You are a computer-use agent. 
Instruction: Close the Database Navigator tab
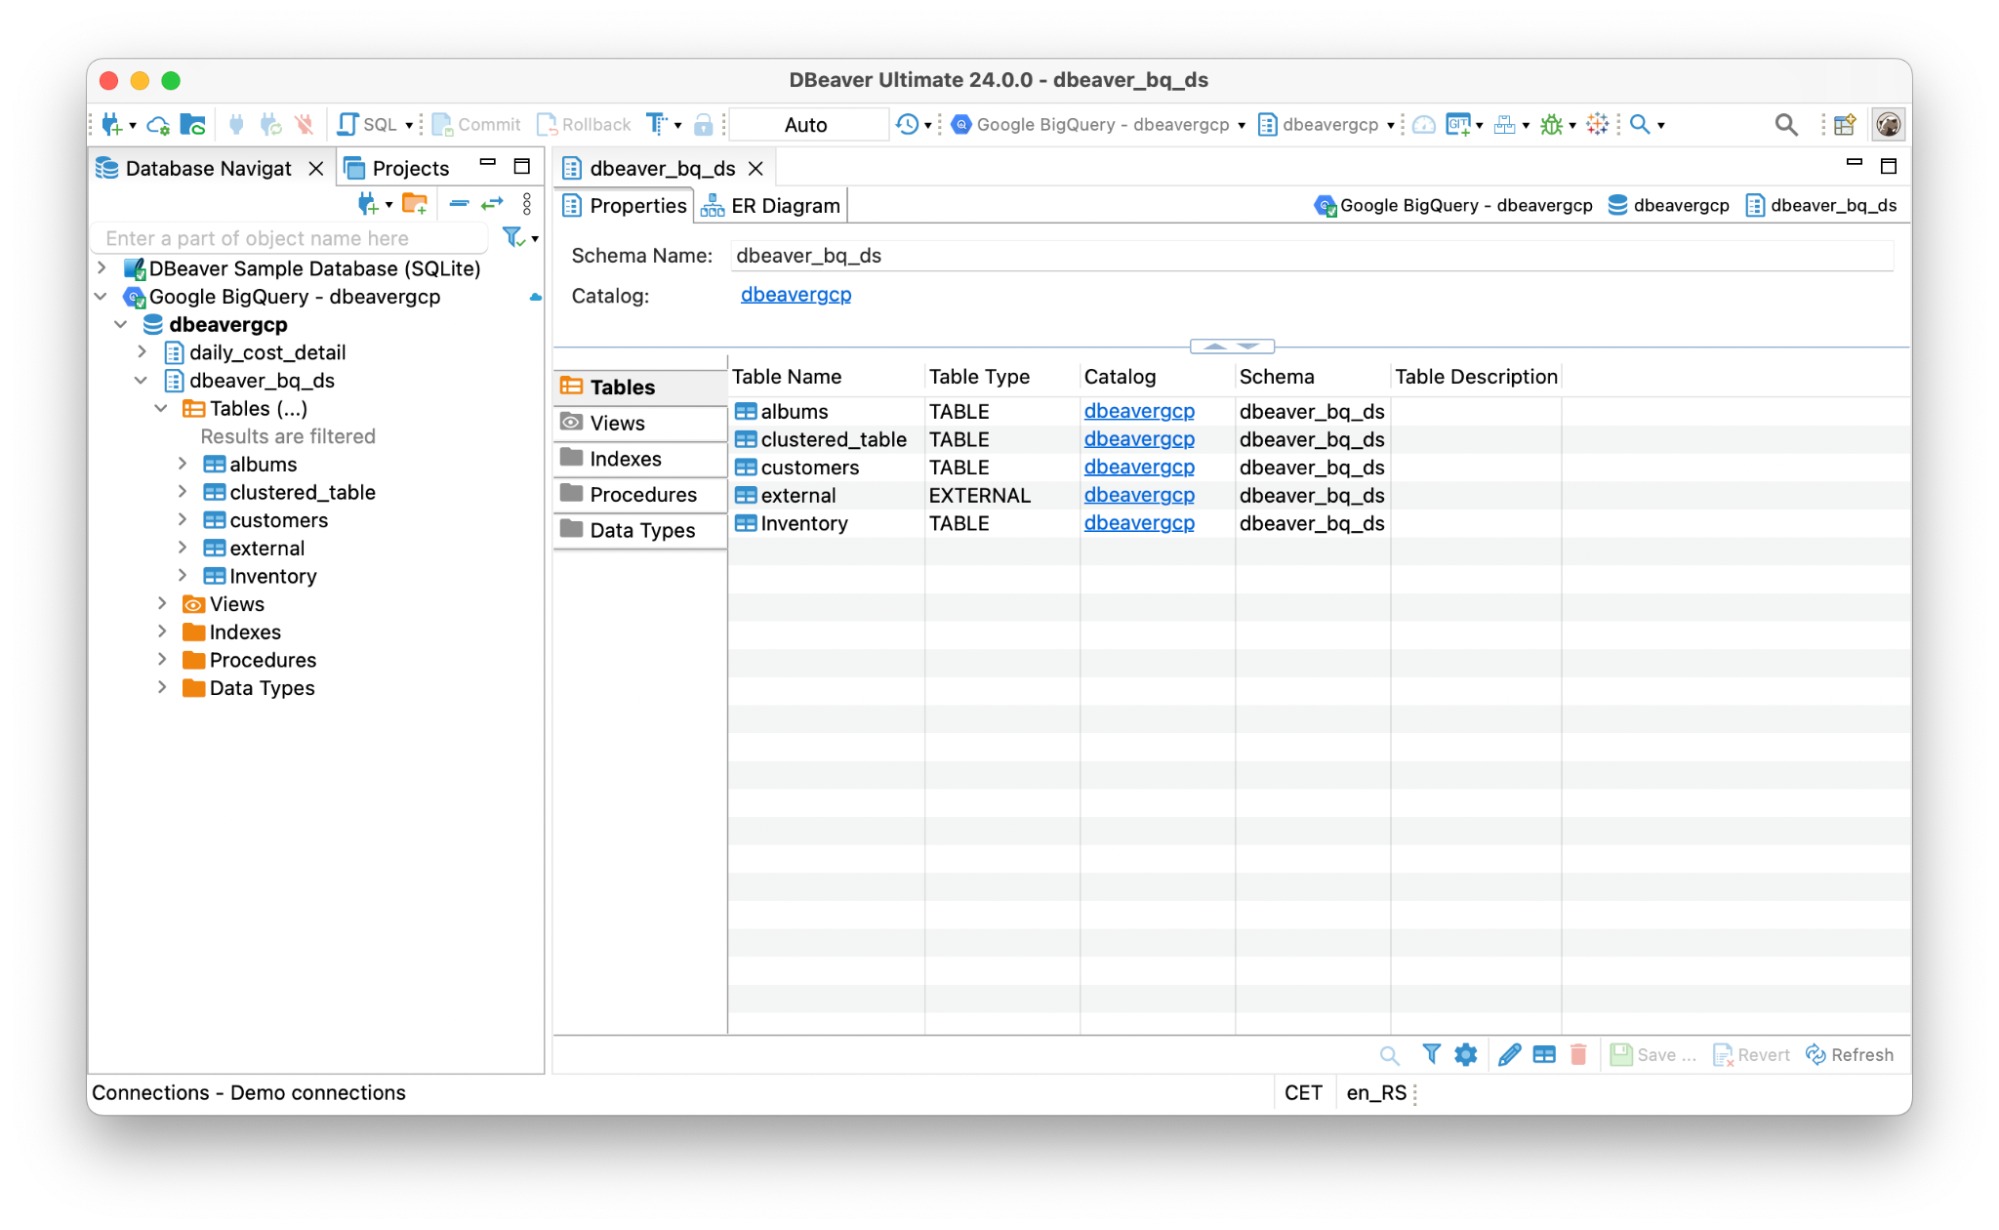pos(316,168)
